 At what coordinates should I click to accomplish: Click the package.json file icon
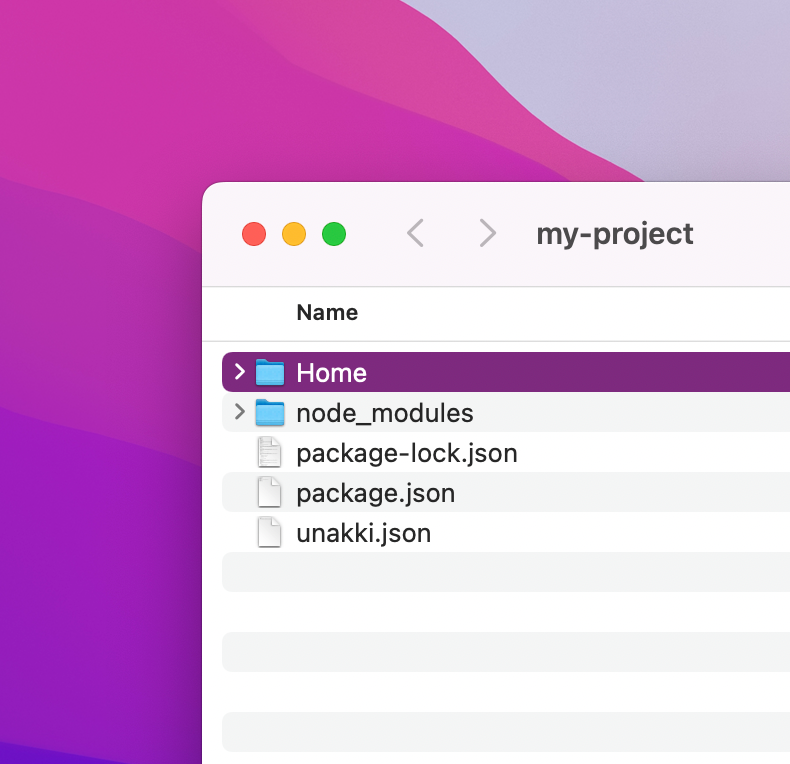[270, 492]
